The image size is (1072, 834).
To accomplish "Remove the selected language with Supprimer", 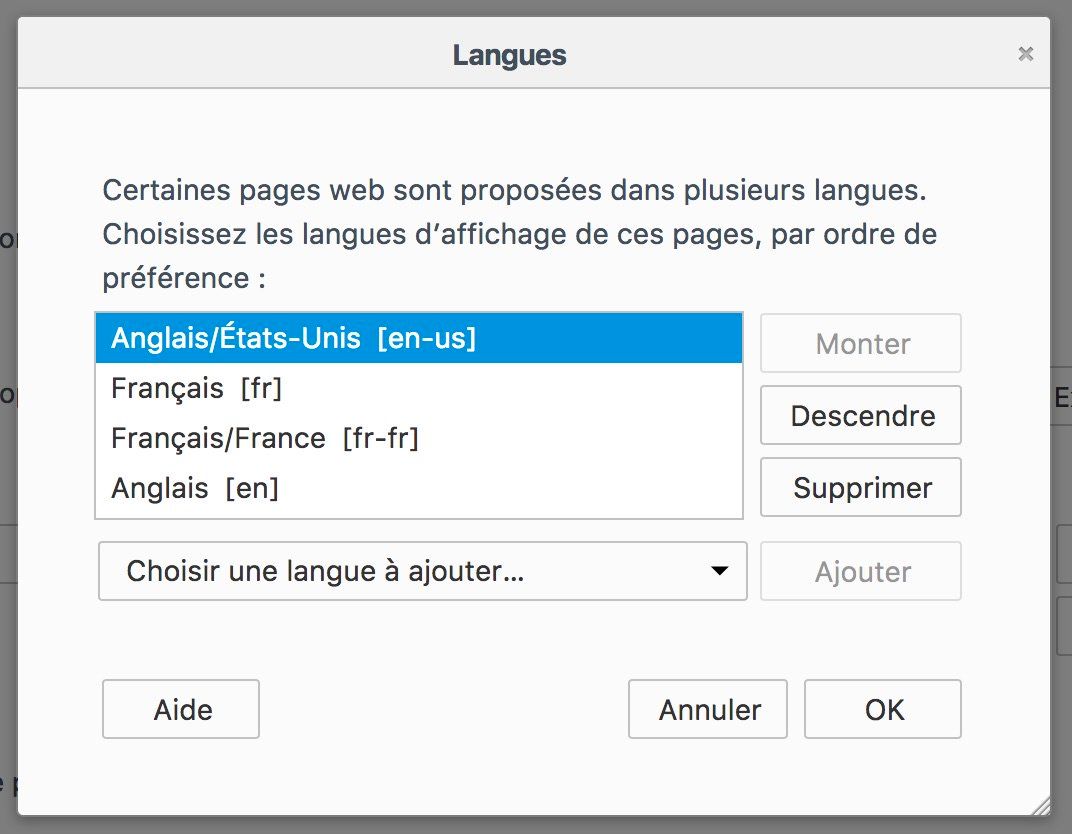I will 861,487.
